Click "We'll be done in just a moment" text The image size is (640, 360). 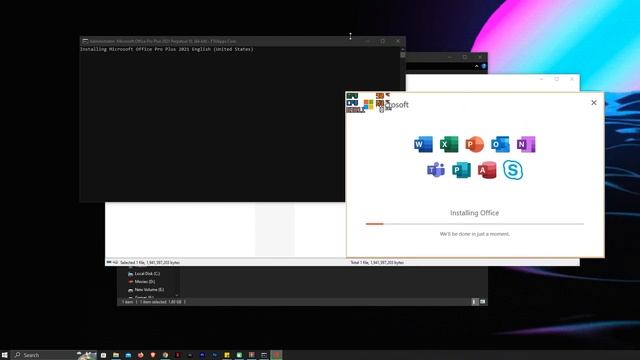point(475,234)
